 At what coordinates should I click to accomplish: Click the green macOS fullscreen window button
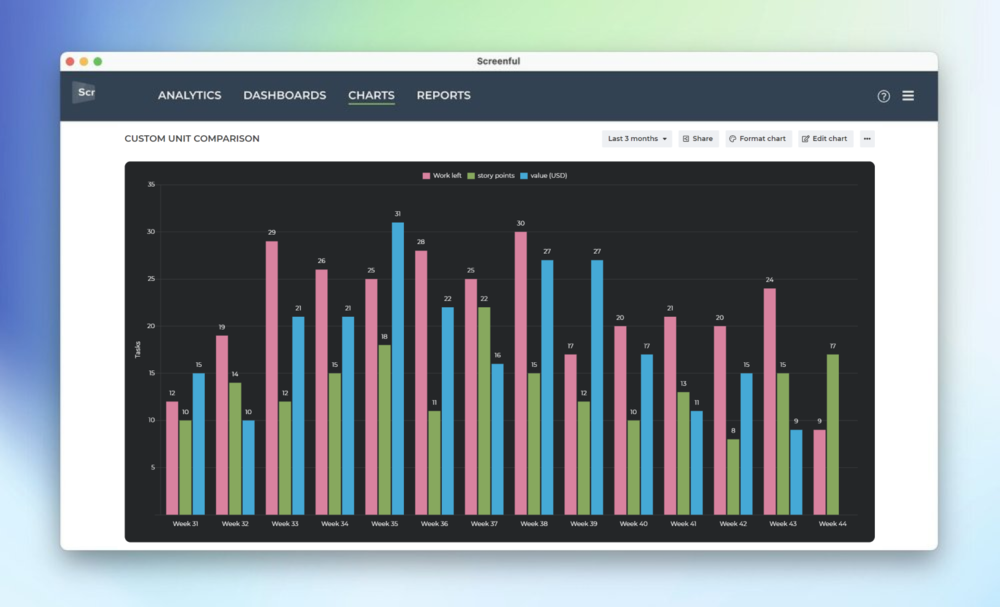pyautogui.click(x=98, y=61)
